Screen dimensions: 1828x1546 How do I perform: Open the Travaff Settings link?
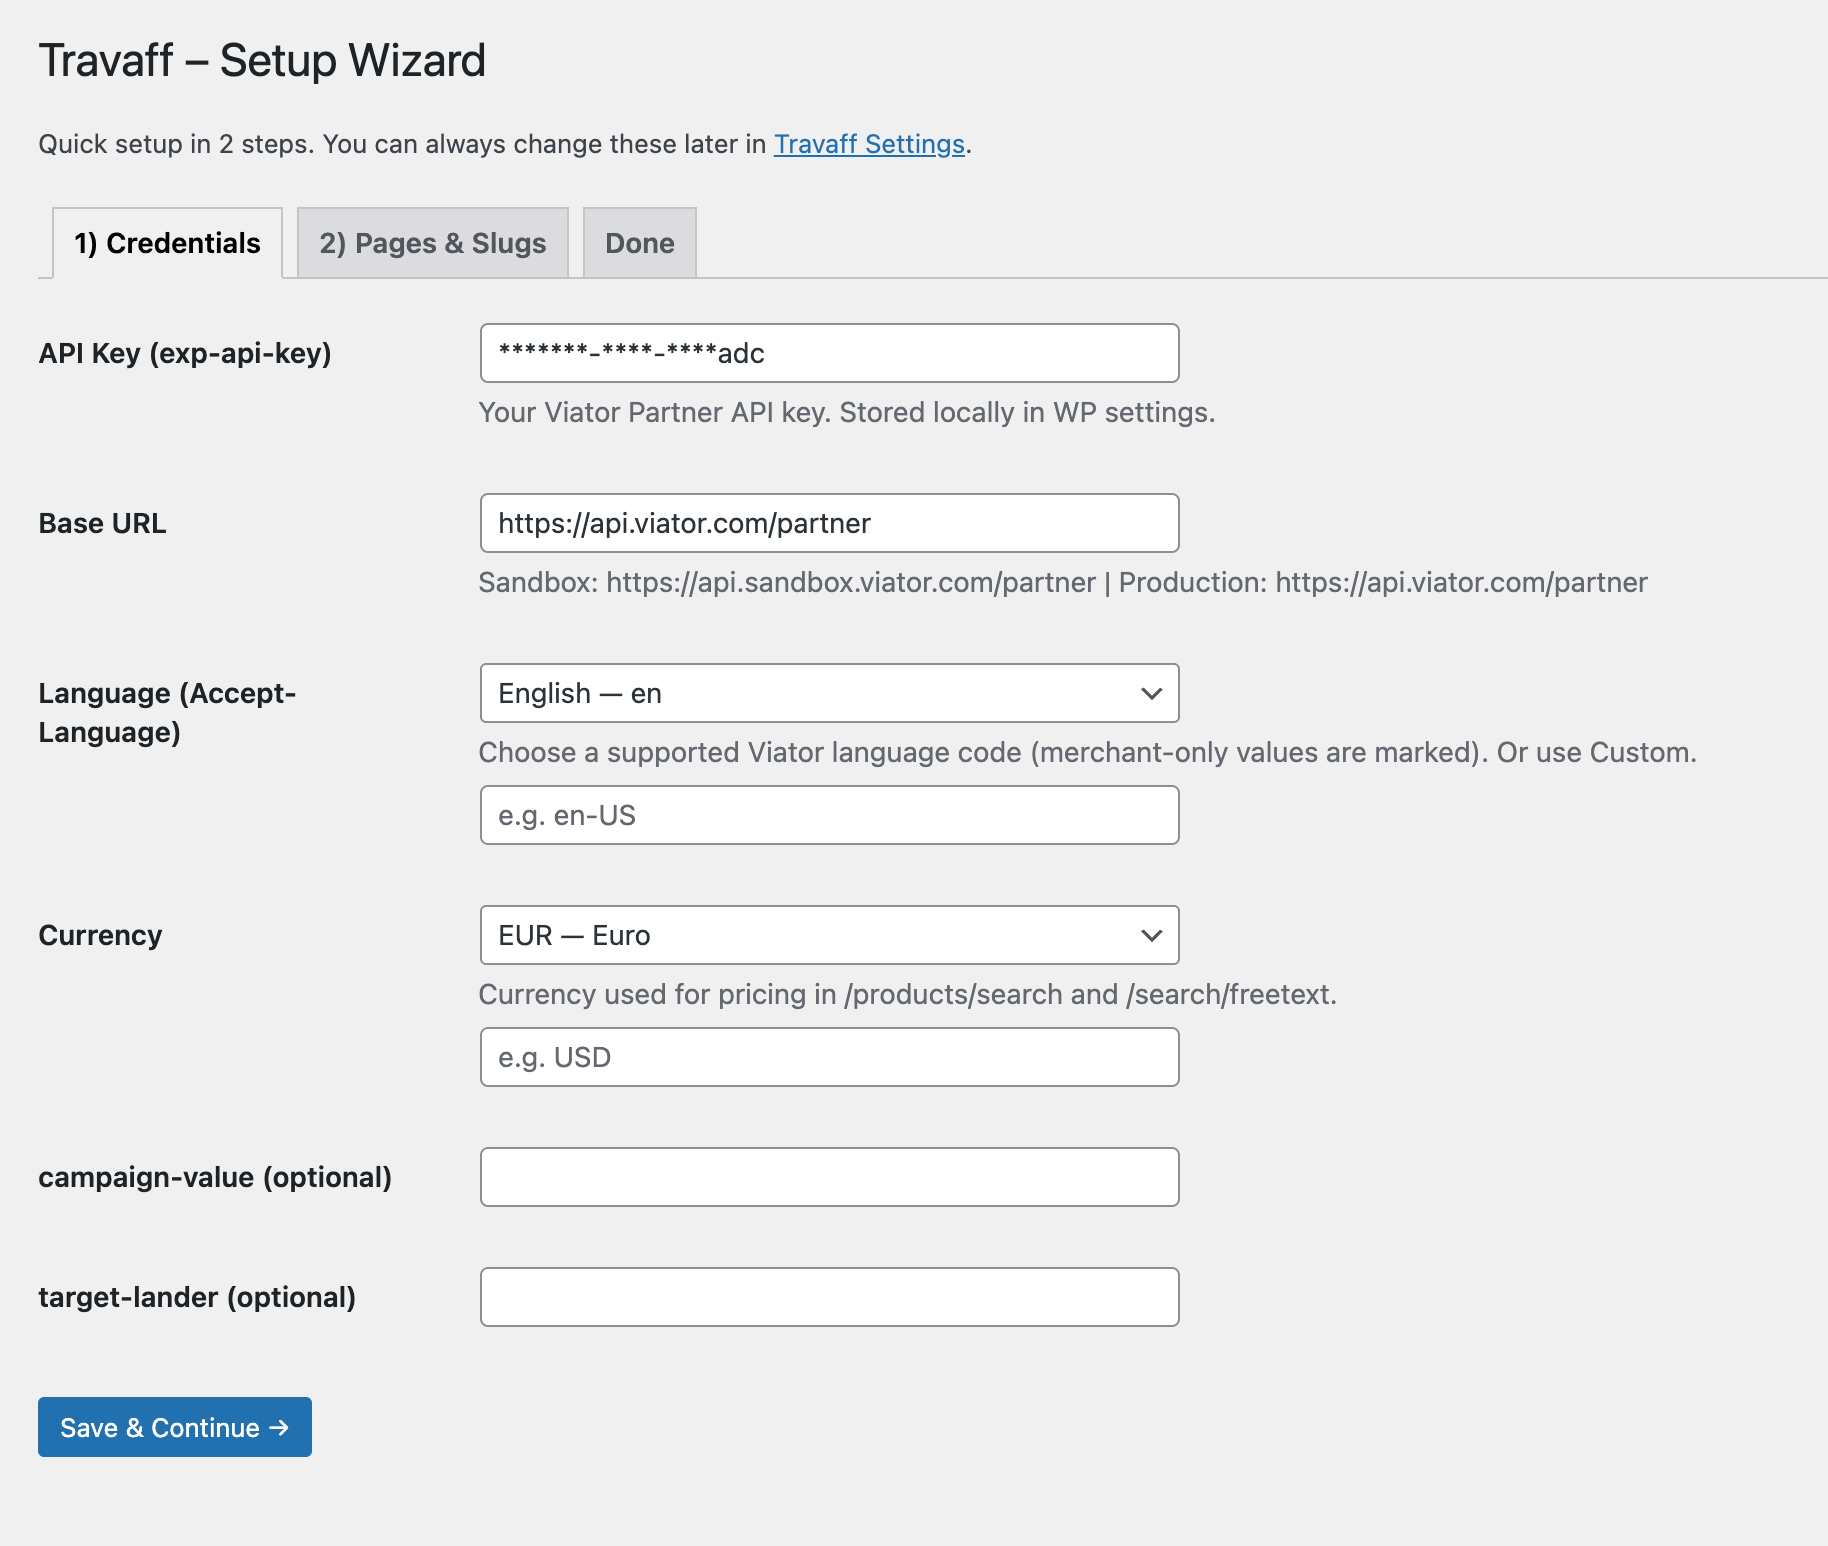(x=868, y=143)
